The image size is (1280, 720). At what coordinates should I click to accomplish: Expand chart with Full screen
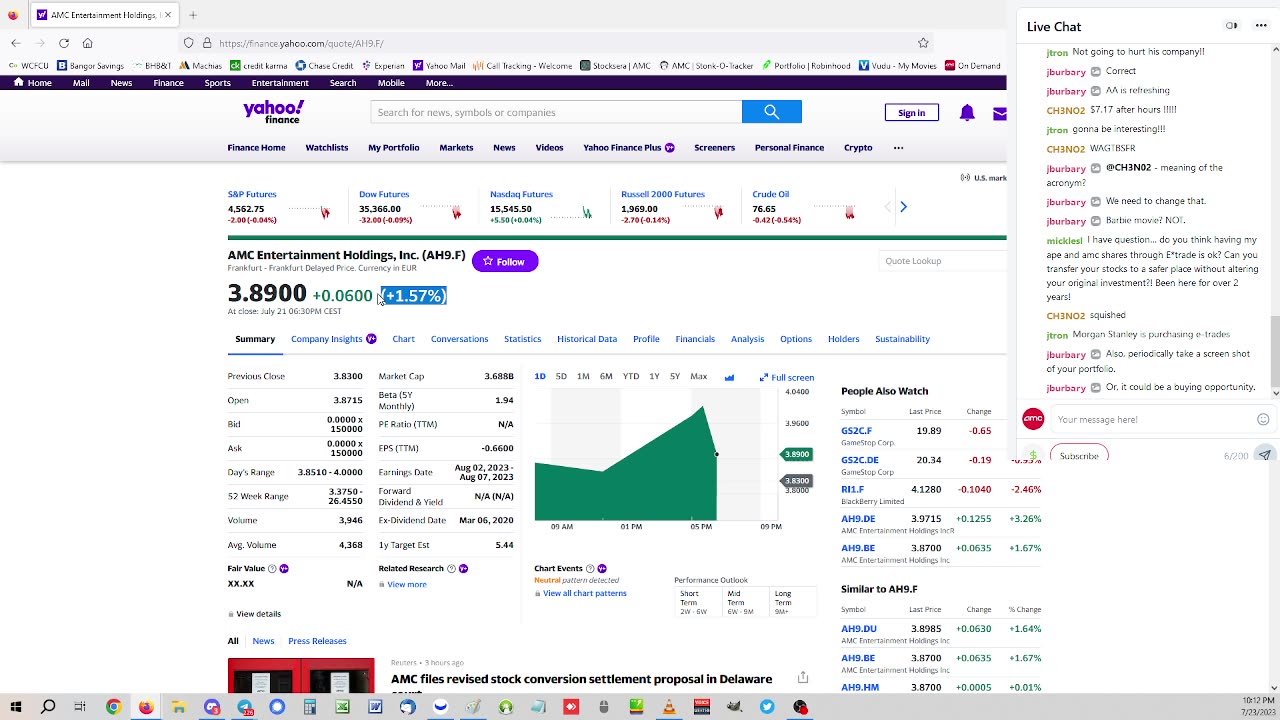click(x=787, y=377)
